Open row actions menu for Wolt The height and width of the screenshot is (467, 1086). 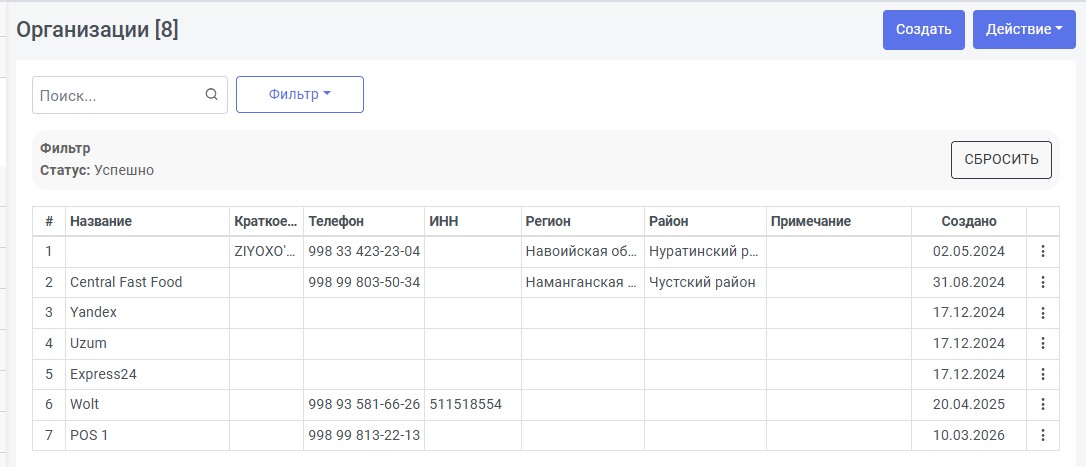click(x=1042, y=404)
